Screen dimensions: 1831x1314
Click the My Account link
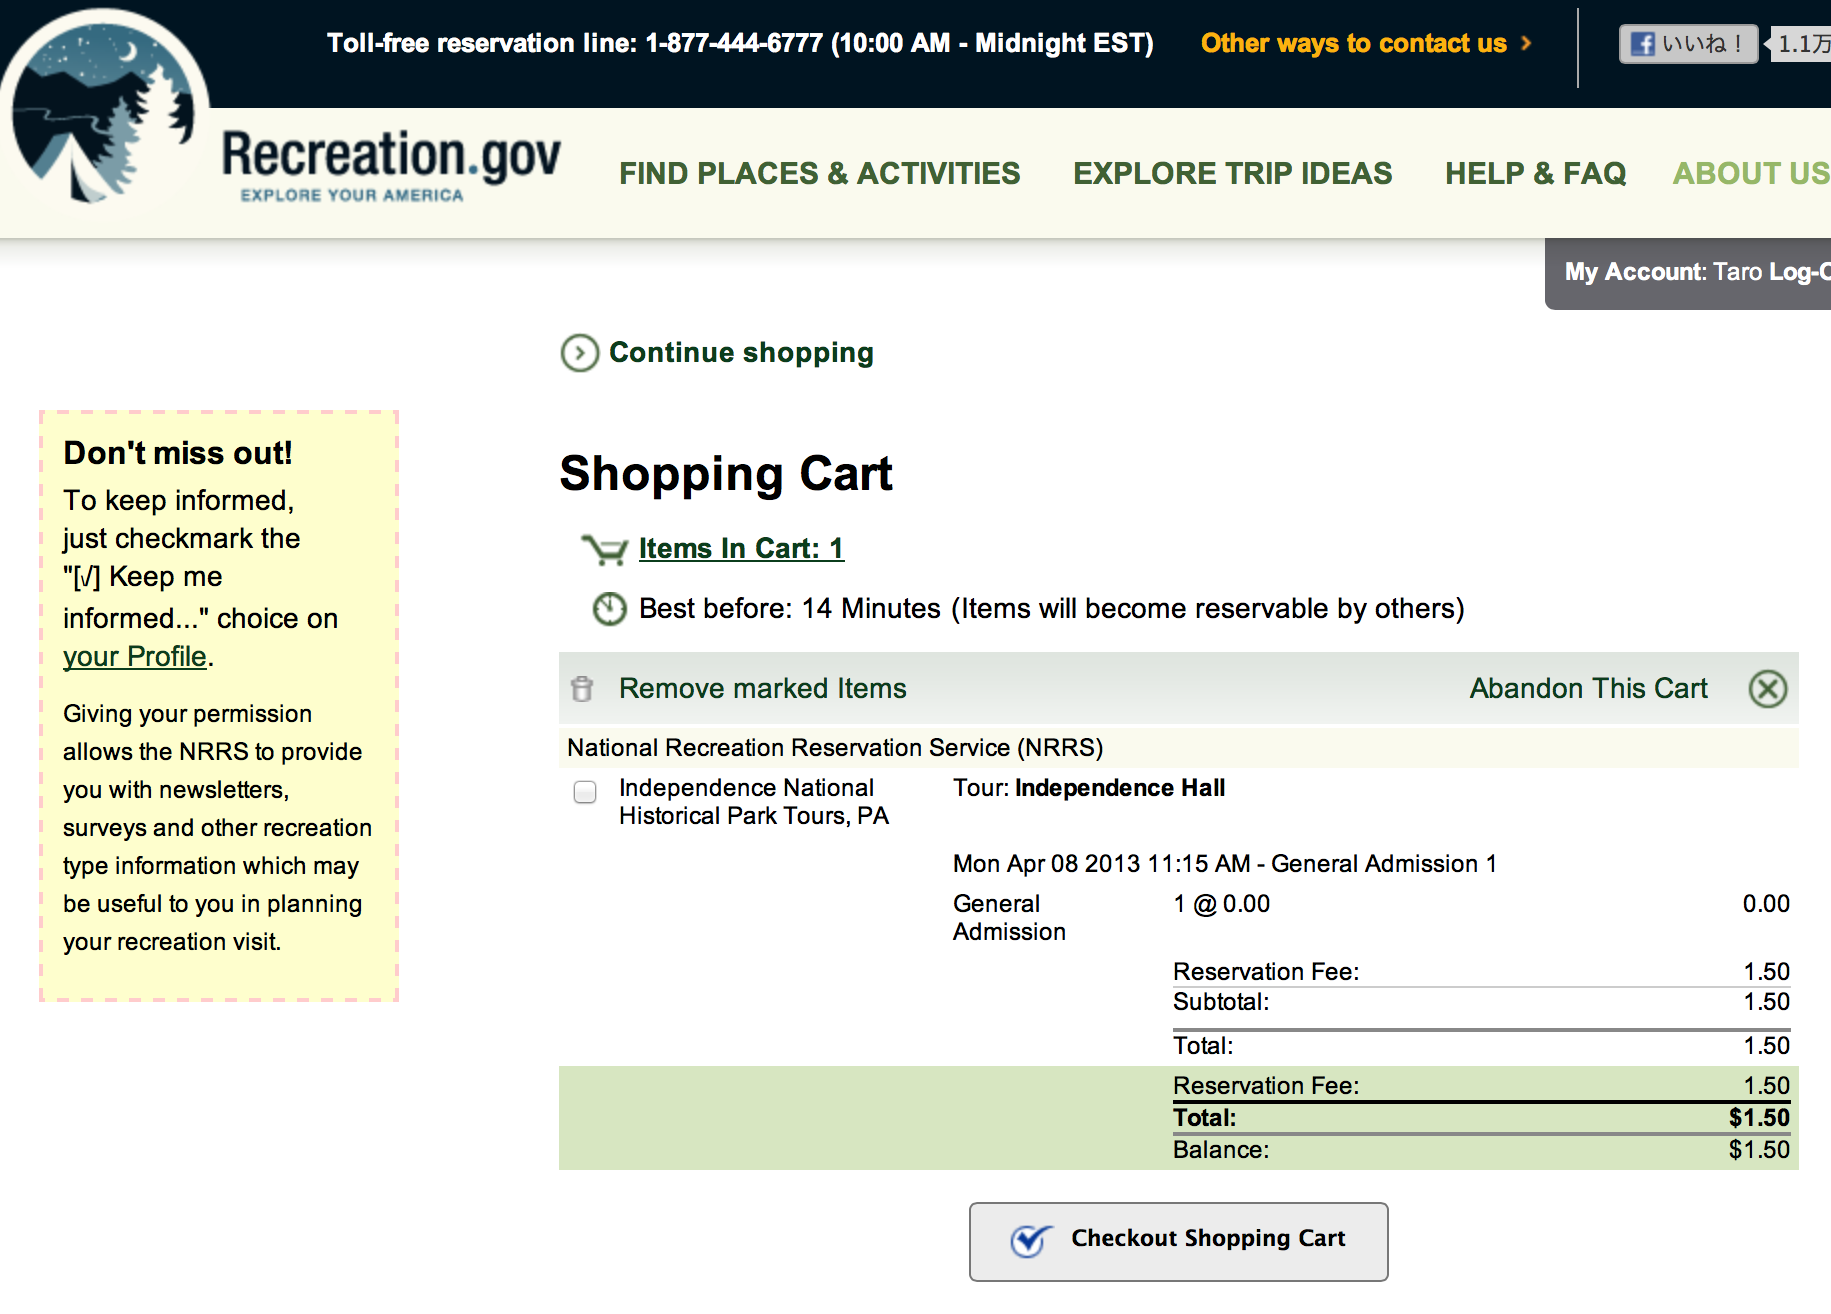(1634, 272)
